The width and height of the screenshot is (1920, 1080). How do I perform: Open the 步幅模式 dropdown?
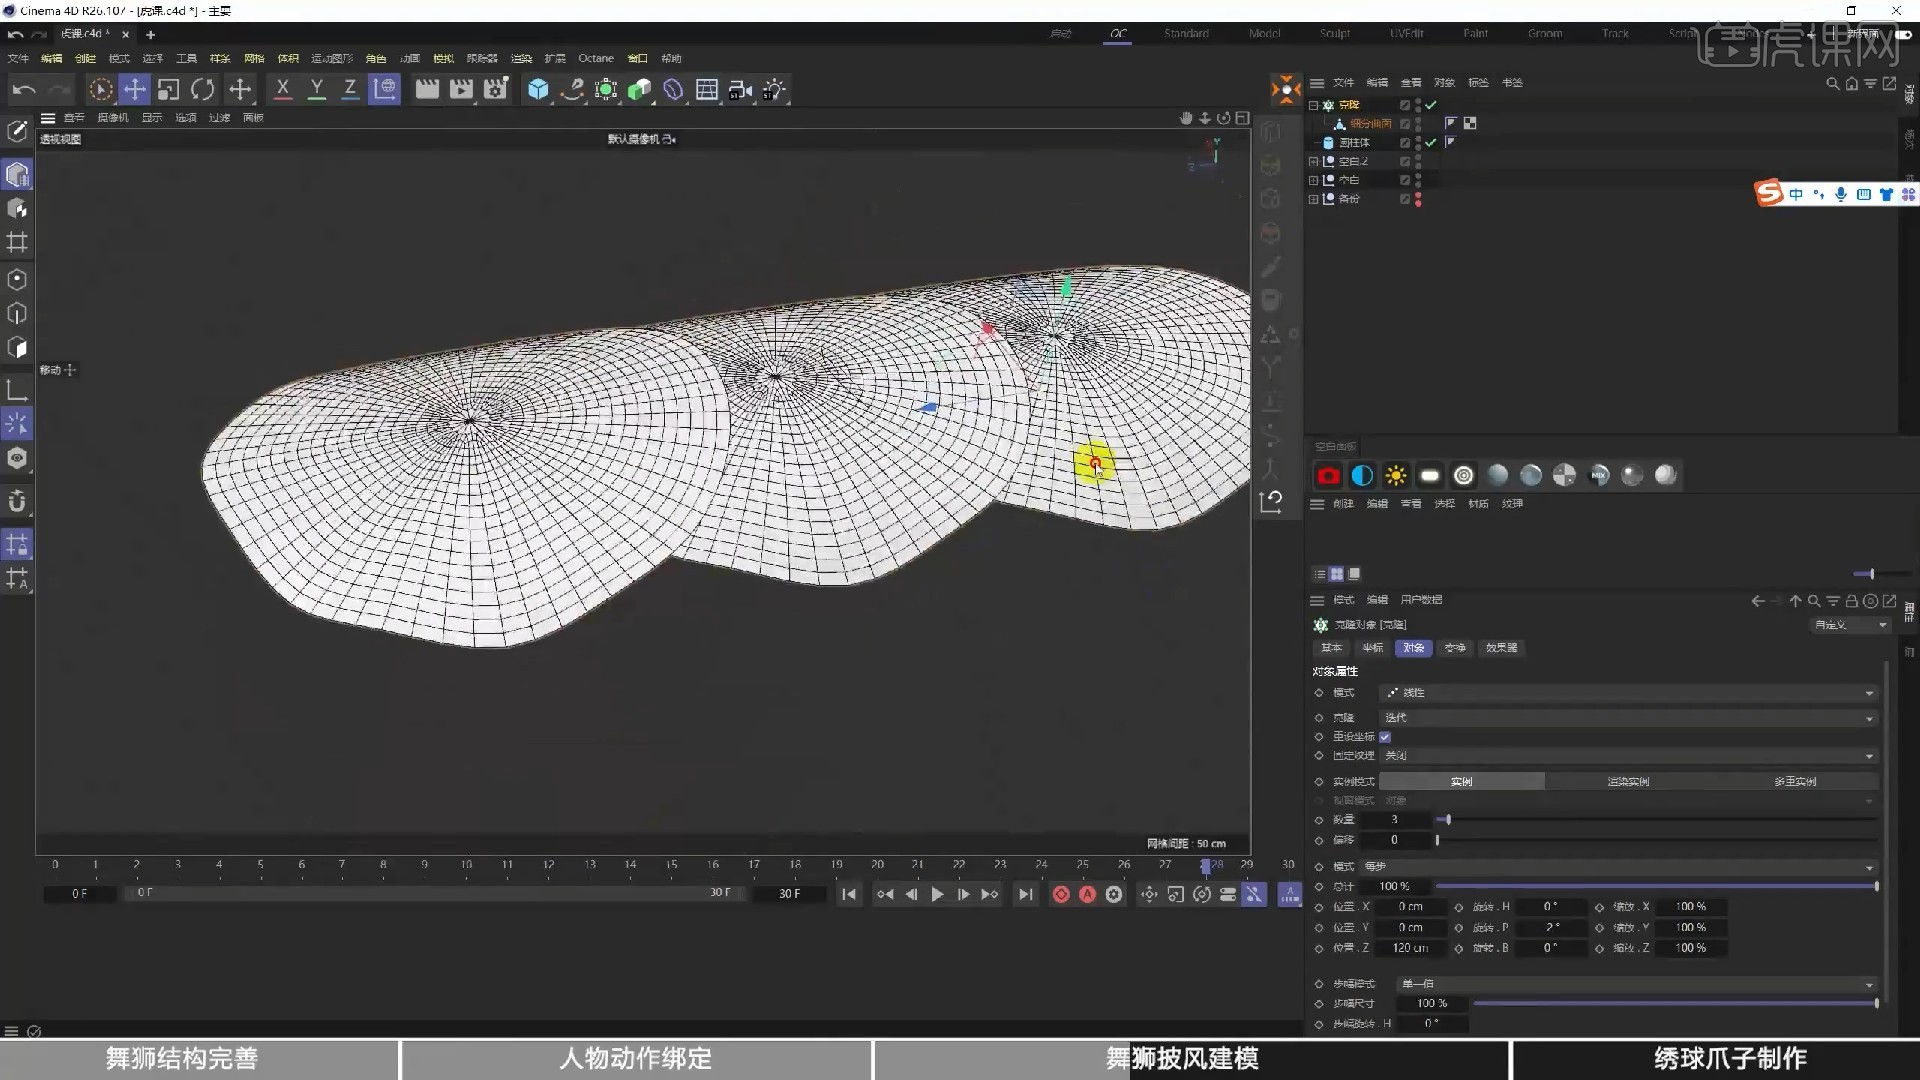pos(1638,984)
